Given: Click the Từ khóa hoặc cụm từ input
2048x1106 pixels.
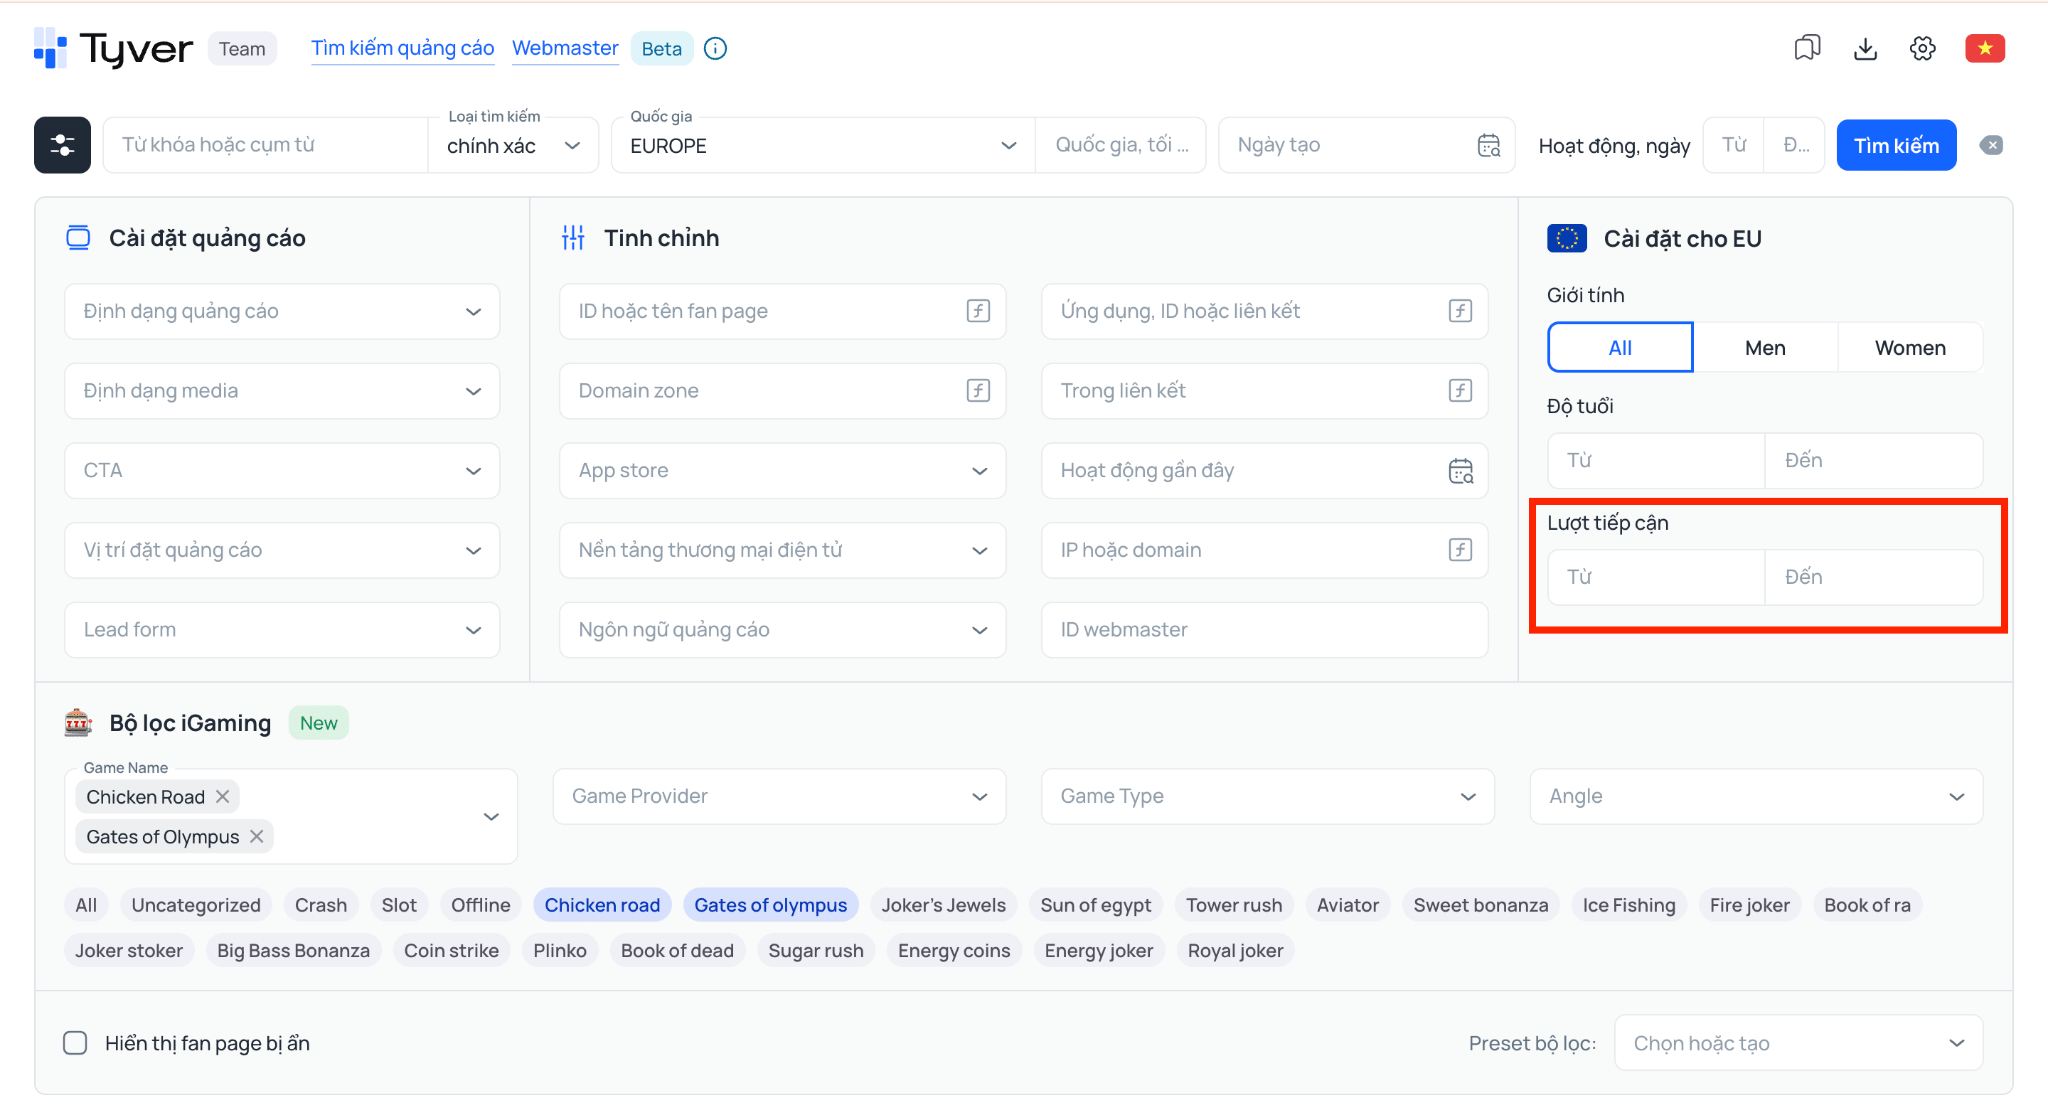Looking at the screenshot, I should (x=265, y=145).
